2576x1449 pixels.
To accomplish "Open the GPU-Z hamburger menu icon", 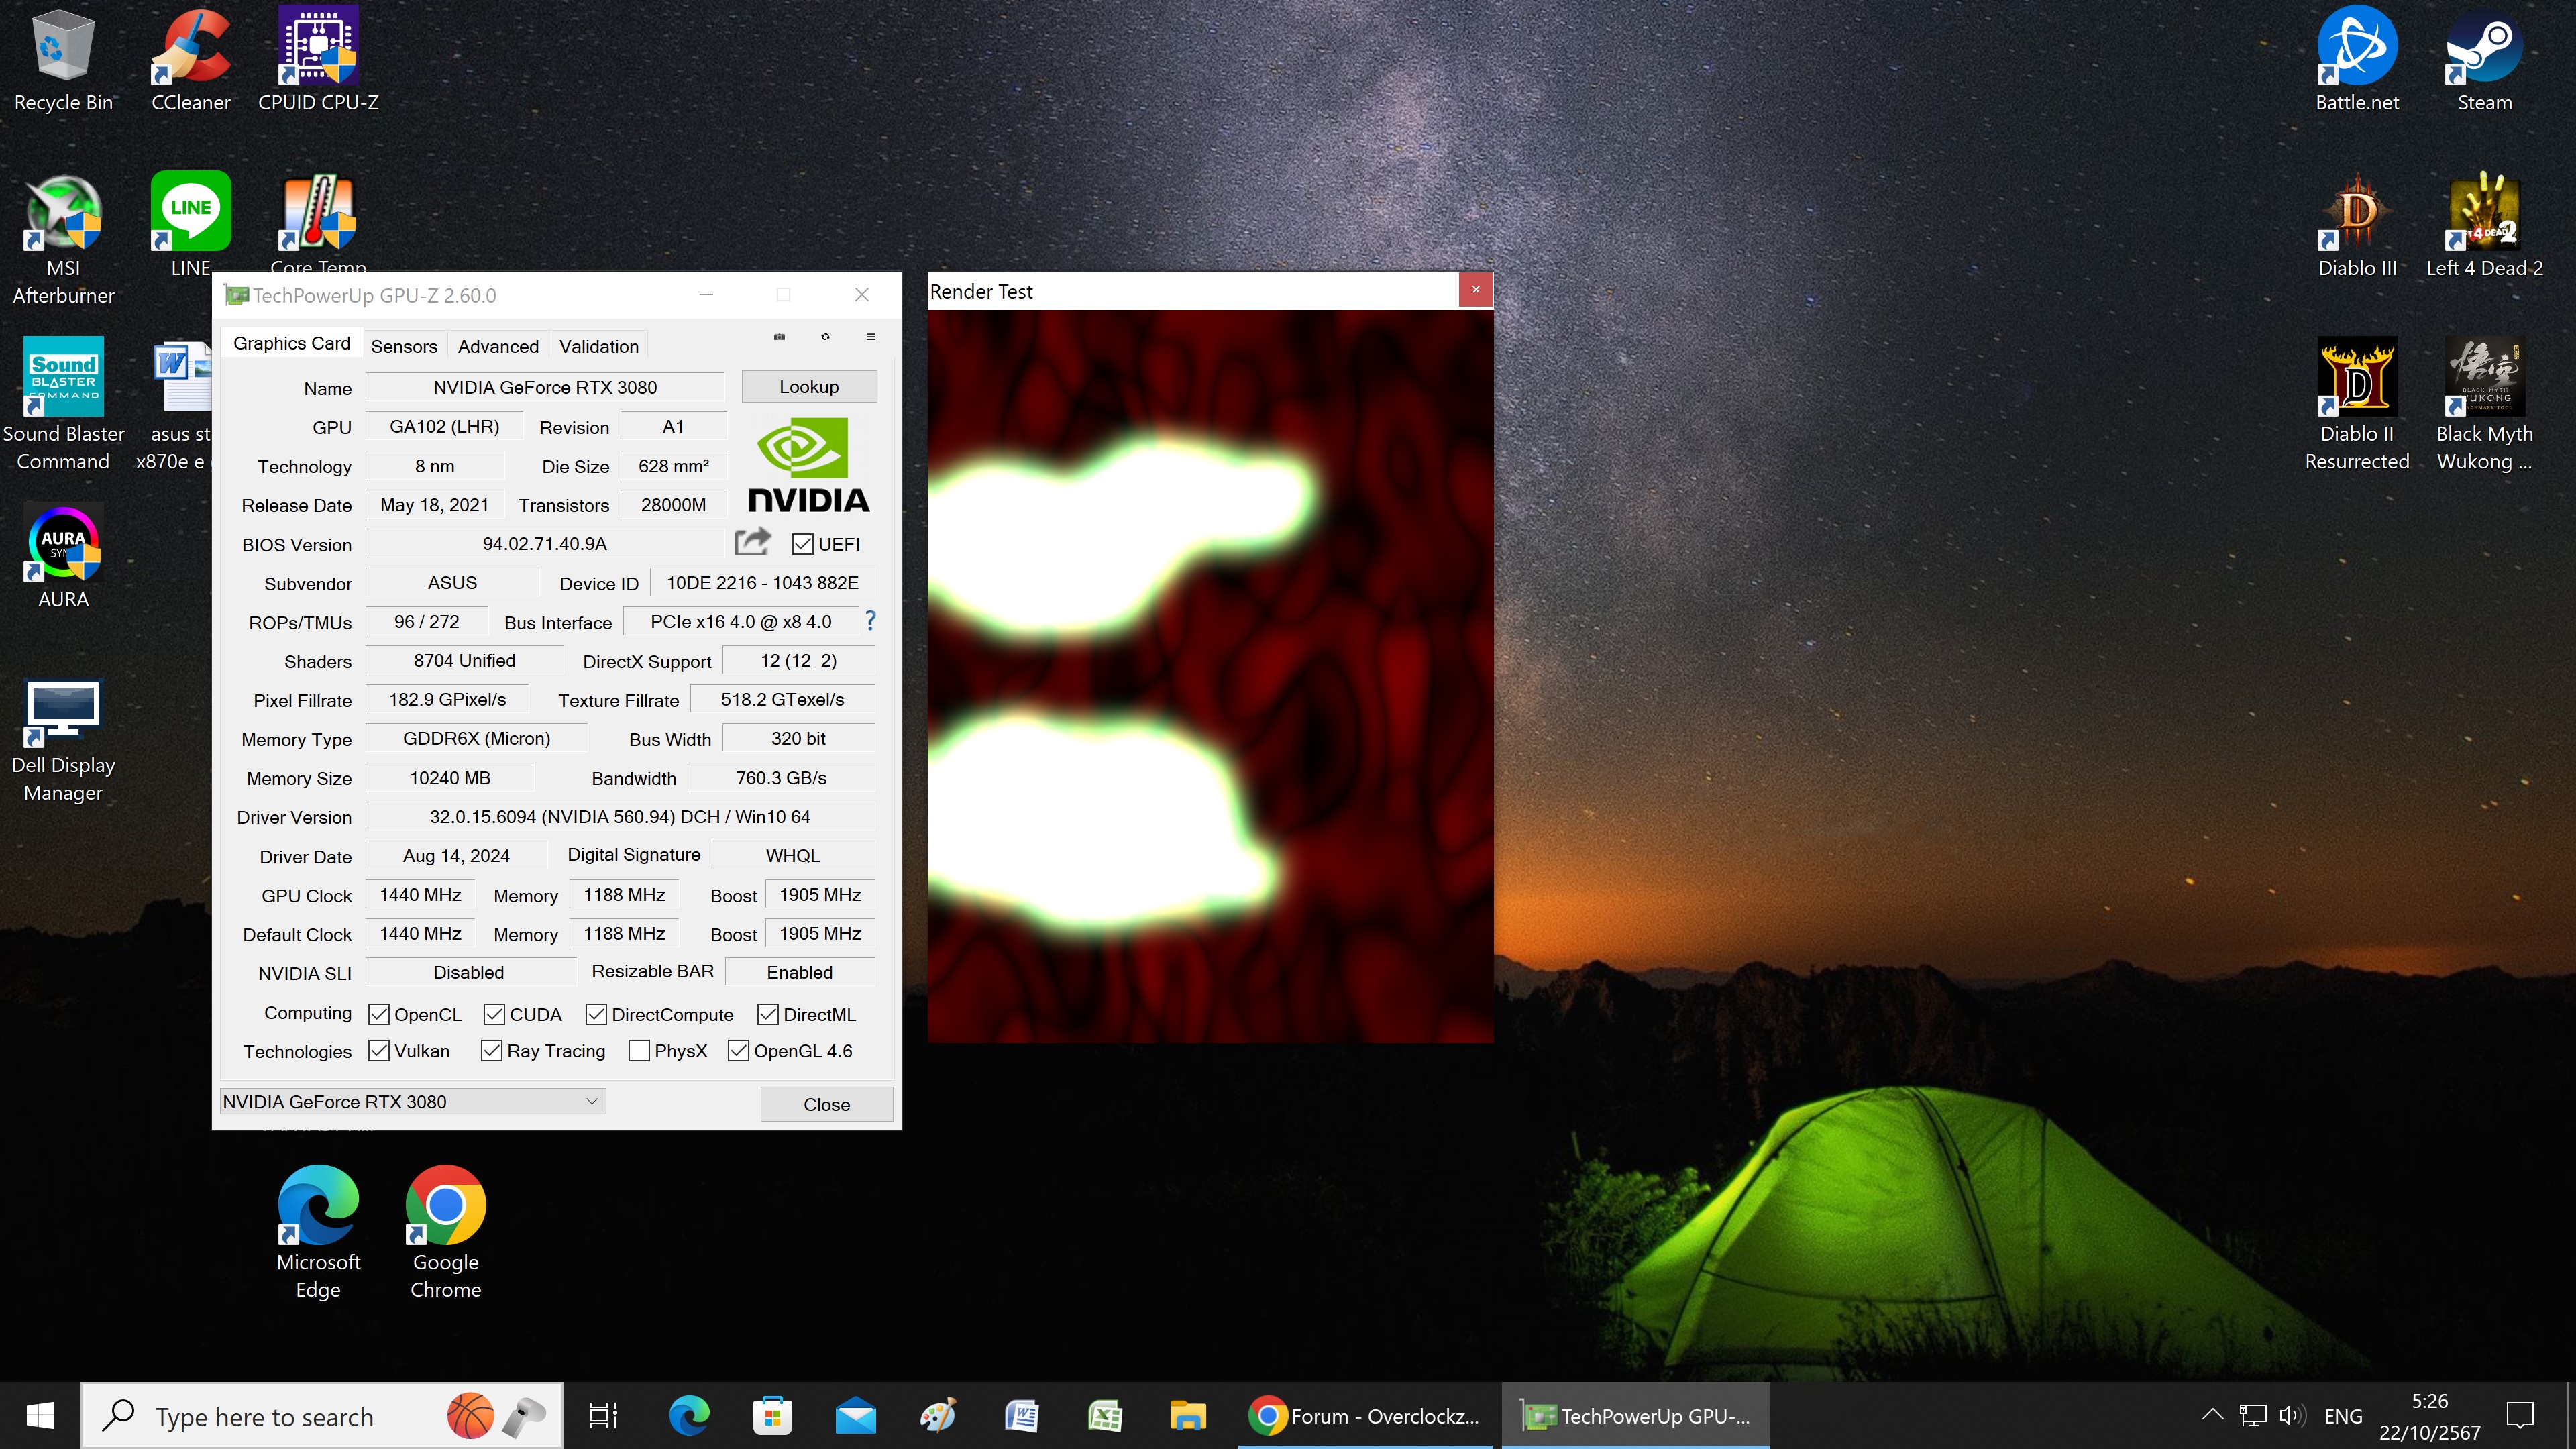I will (x=871, y=337).
